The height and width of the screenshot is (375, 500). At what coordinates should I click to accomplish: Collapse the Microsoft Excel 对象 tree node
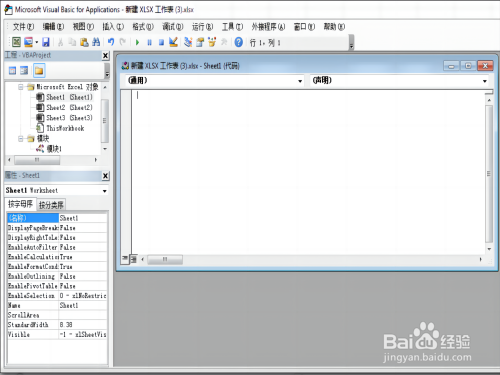click(x=21, y=87)
